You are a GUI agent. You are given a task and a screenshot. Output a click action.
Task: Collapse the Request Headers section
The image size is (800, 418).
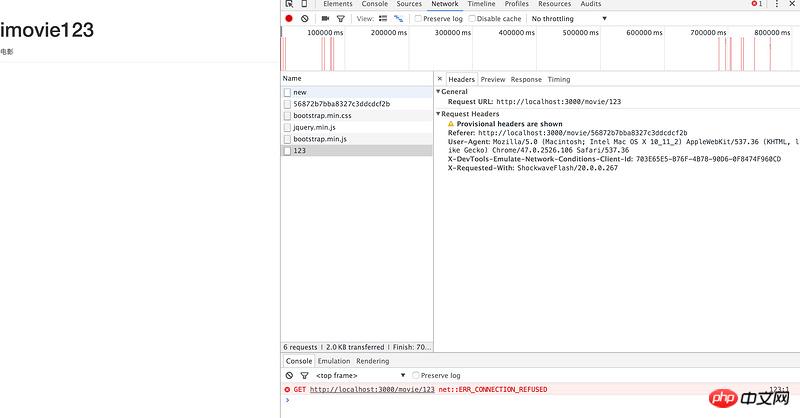click(438, 114)
